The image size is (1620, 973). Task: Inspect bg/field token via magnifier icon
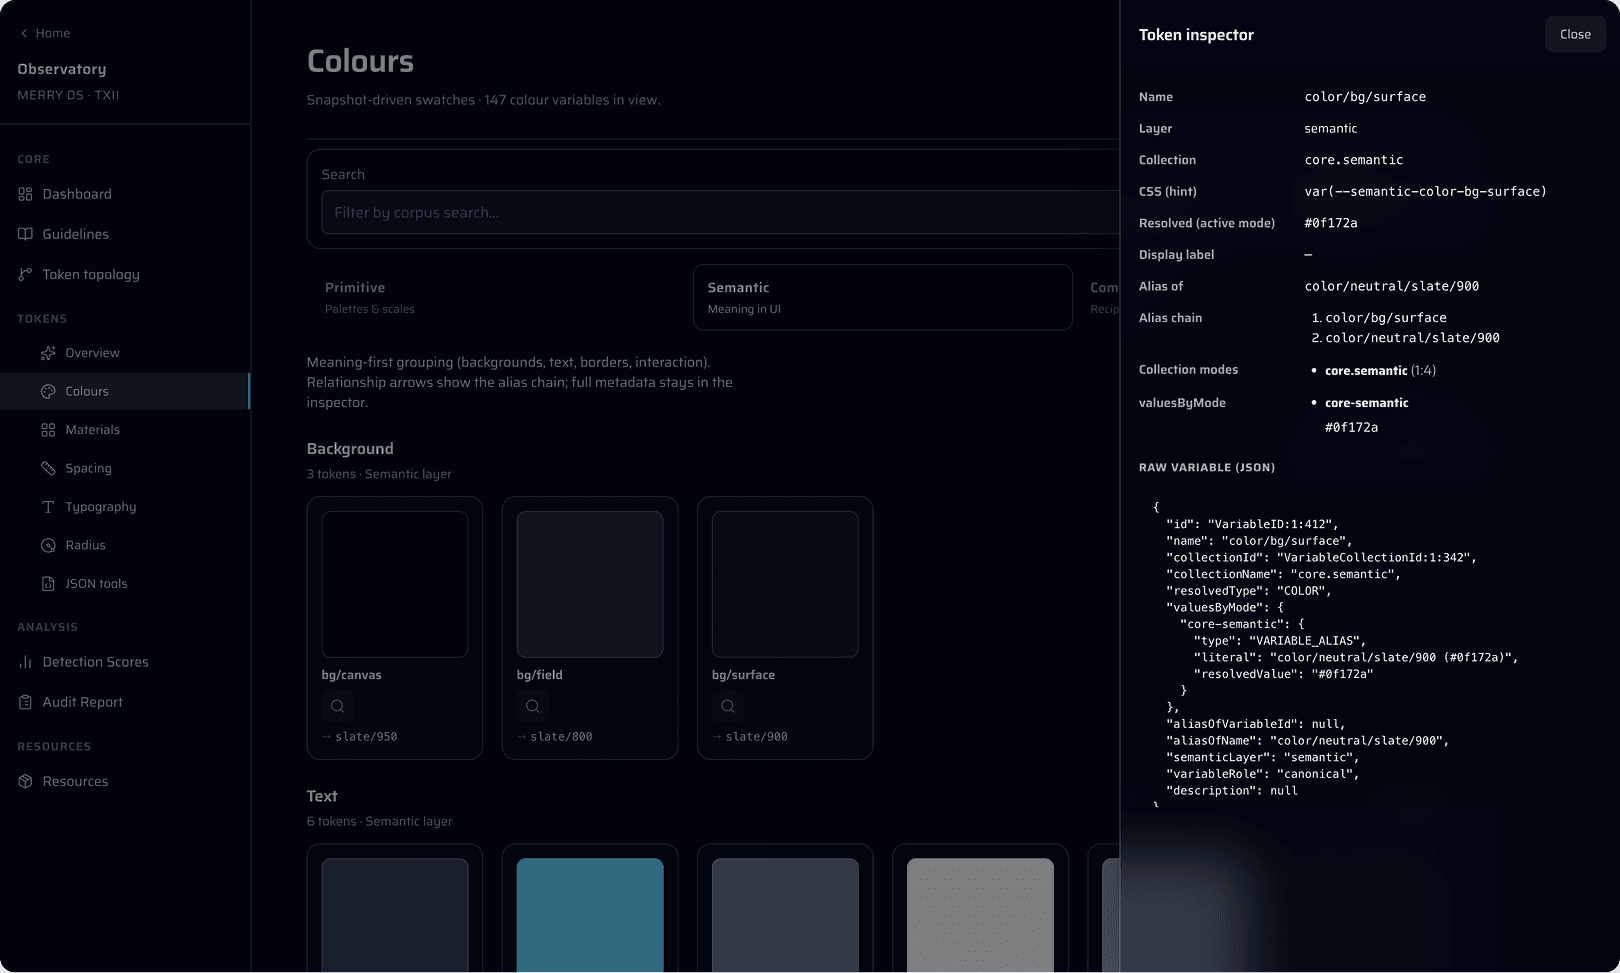(532, 706)
